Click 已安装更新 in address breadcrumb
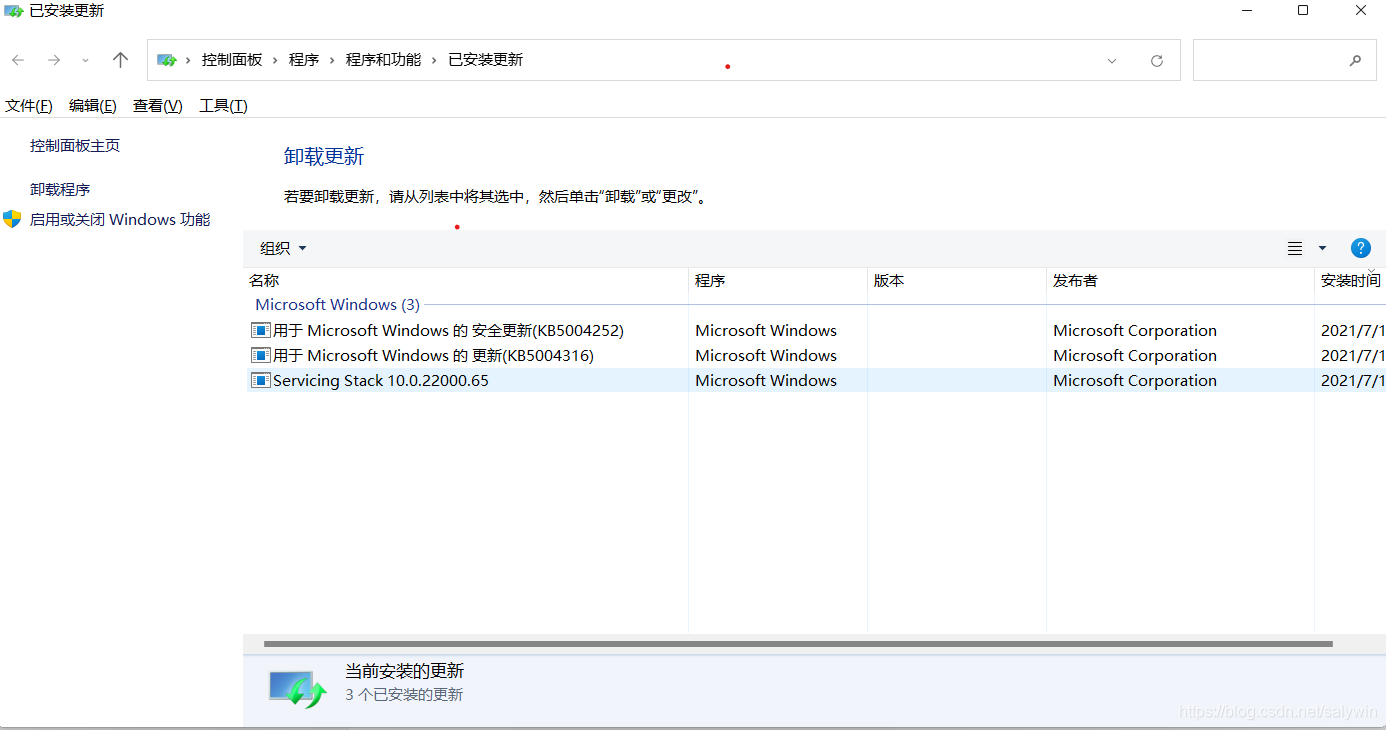1386x730 pixels. point(485,60)
